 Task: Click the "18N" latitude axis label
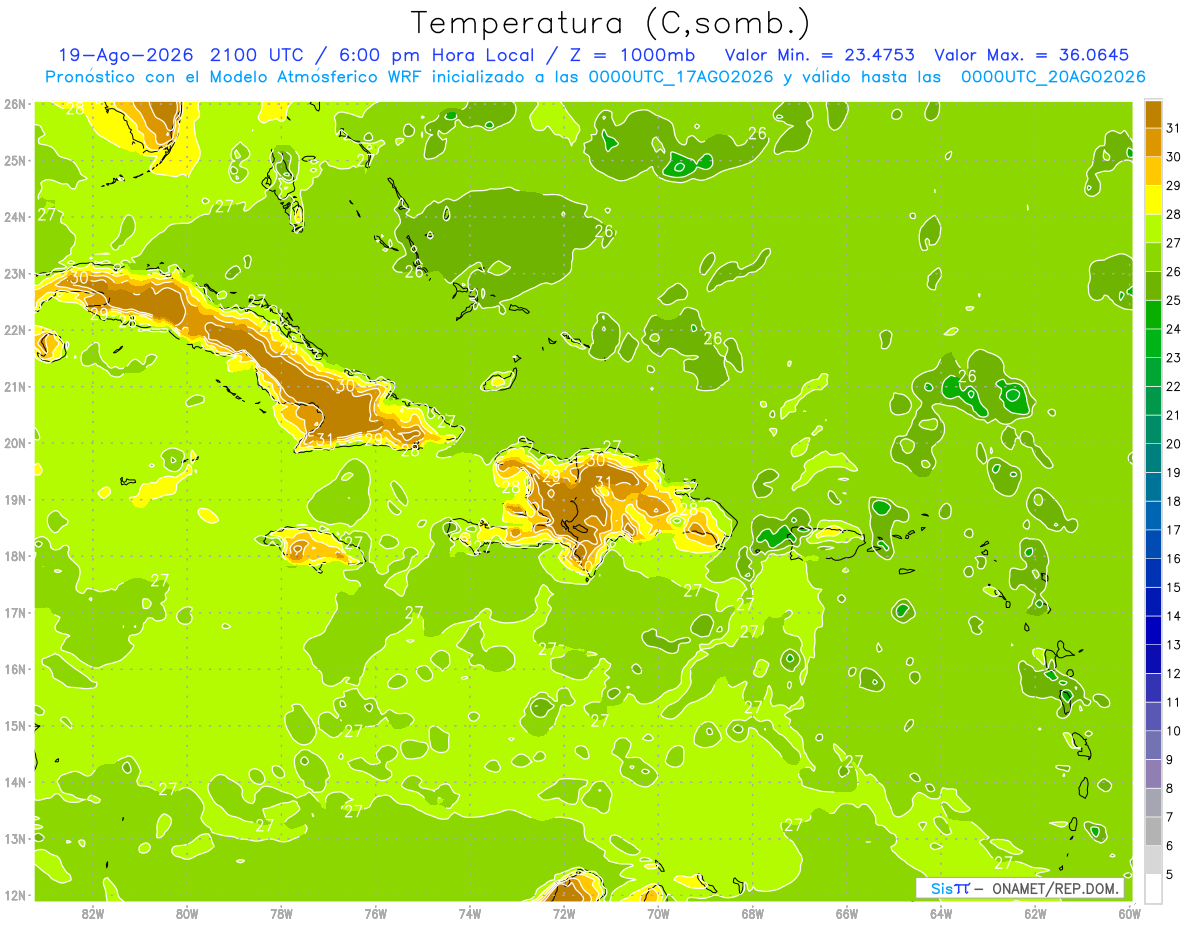pyautogui.click(x=15, y=555)
